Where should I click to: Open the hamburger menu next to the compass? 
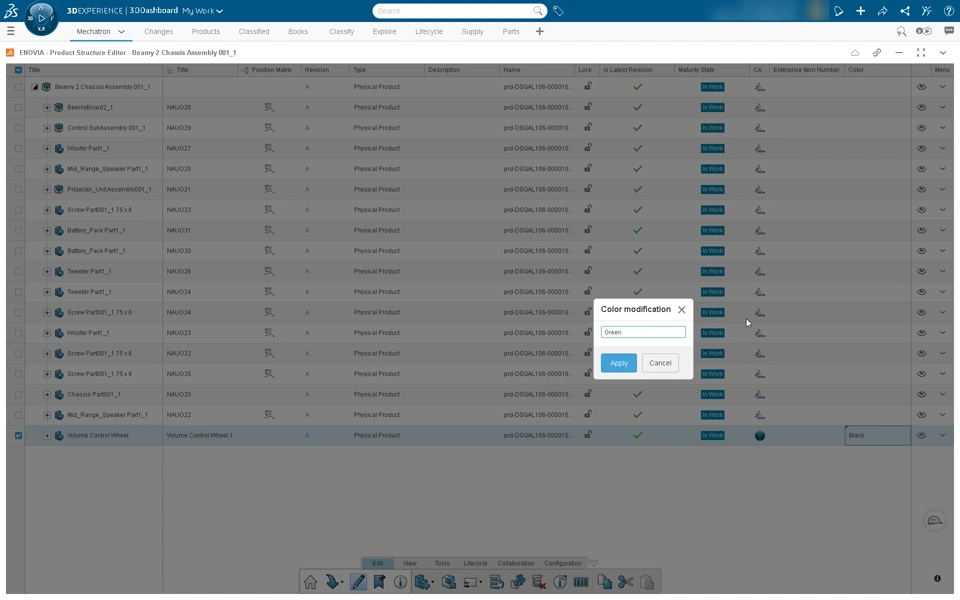click(10, 31)
